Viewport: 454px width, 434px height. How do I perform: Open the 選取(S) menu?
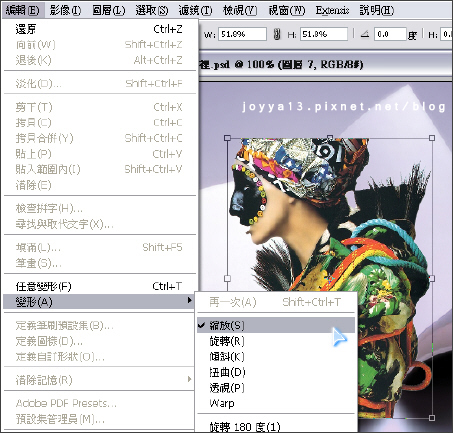pos(152,10)
